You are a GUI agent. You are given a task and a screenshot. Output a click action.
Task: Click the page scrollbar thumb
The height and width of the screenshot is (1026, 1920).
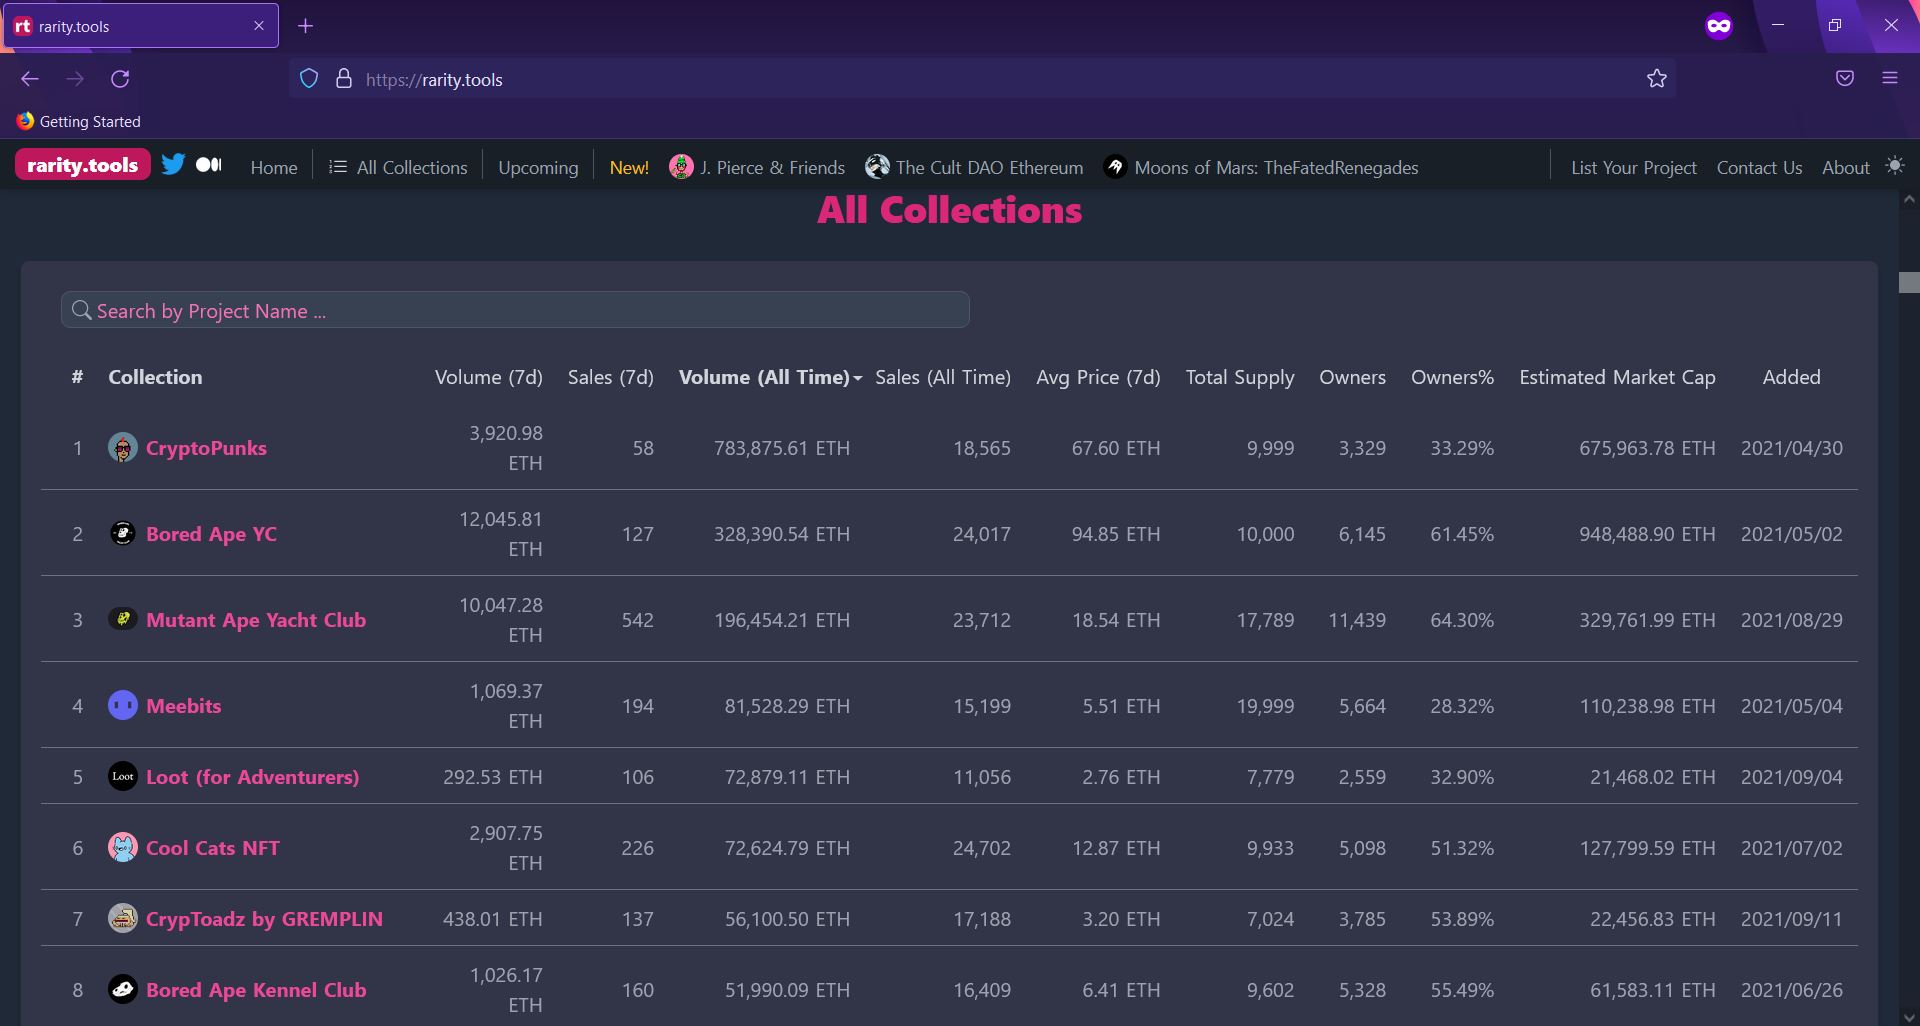[x=1909, y=282]
